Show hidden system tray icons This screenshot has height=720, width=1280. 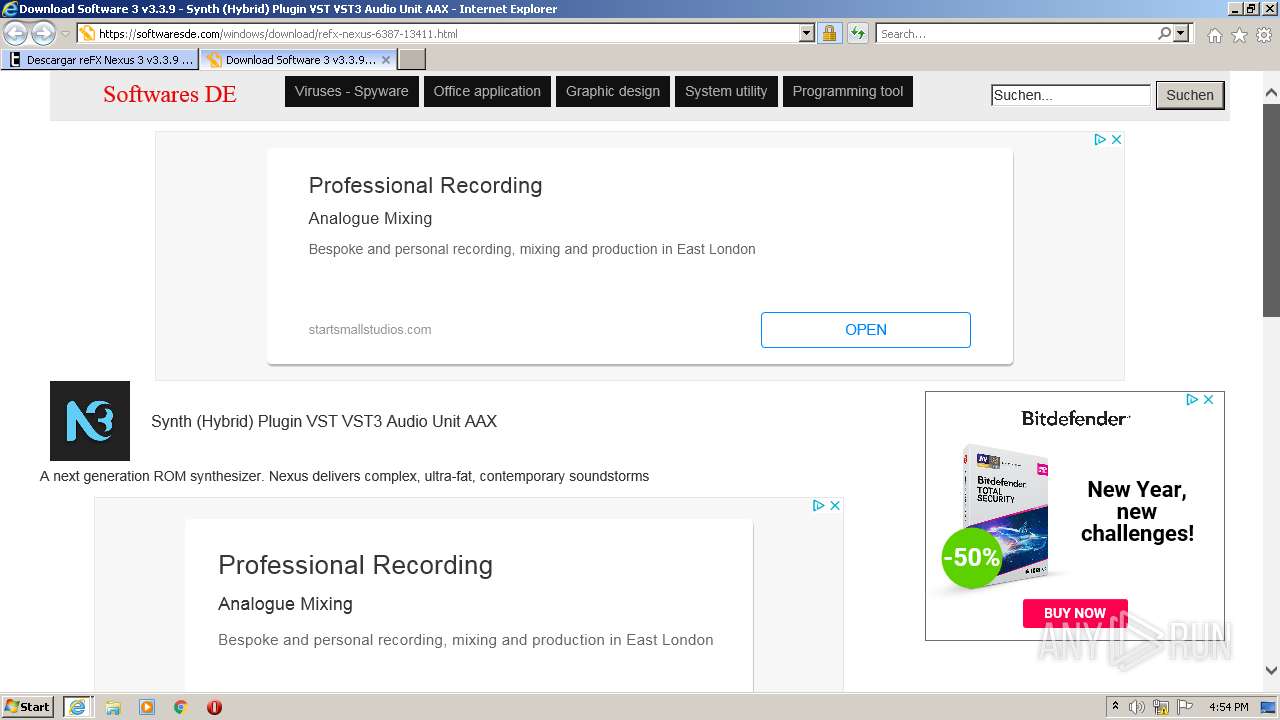click(x=1116, y=707)
